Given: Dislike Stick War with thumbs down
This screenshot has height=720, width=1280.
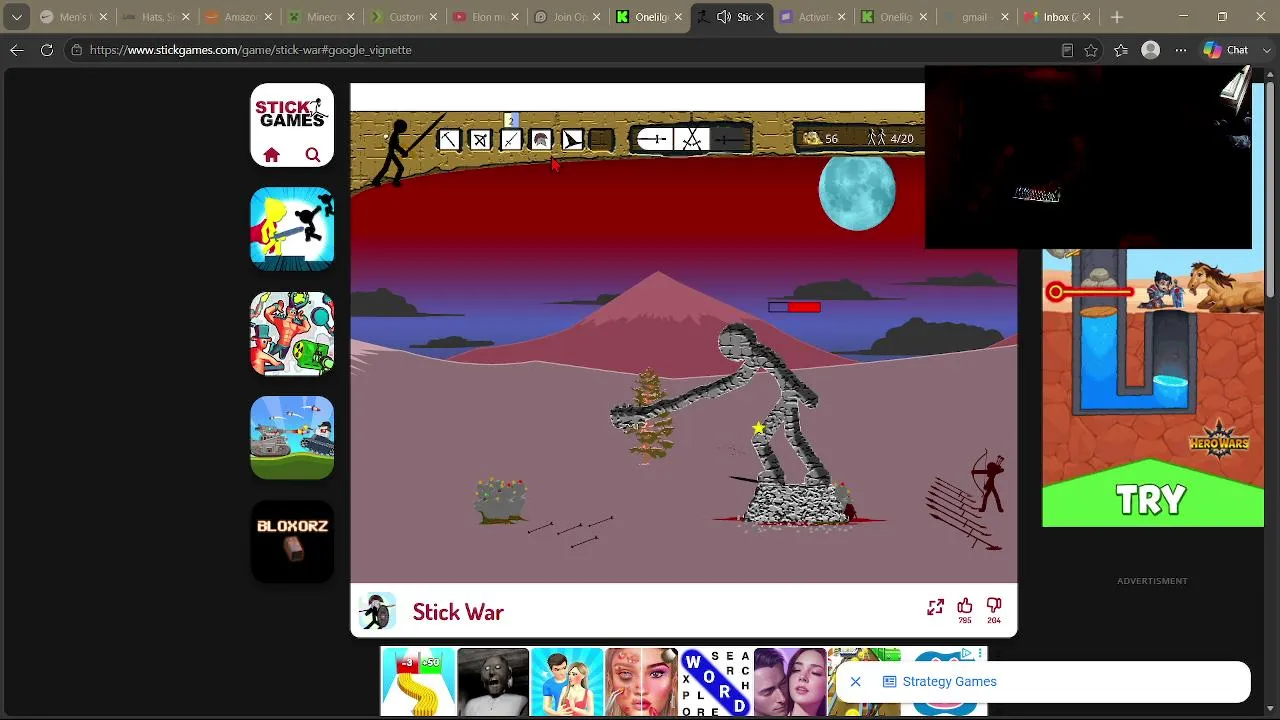Looking at the screenshot, I should click(x=994, y=607).
